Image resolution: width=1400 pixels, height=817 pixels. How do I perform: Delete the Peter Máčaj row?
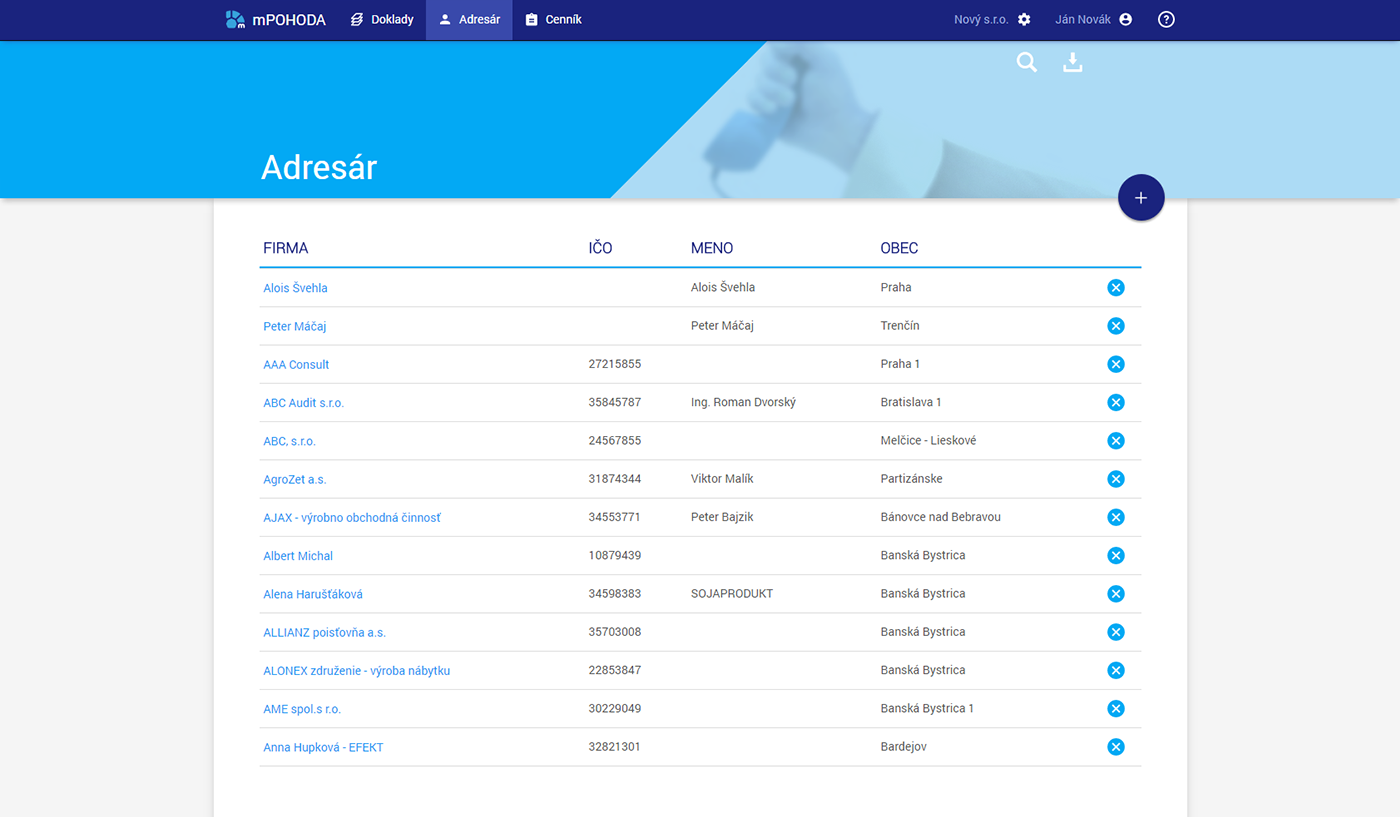pyautogui.click(x=1116, y=326)
